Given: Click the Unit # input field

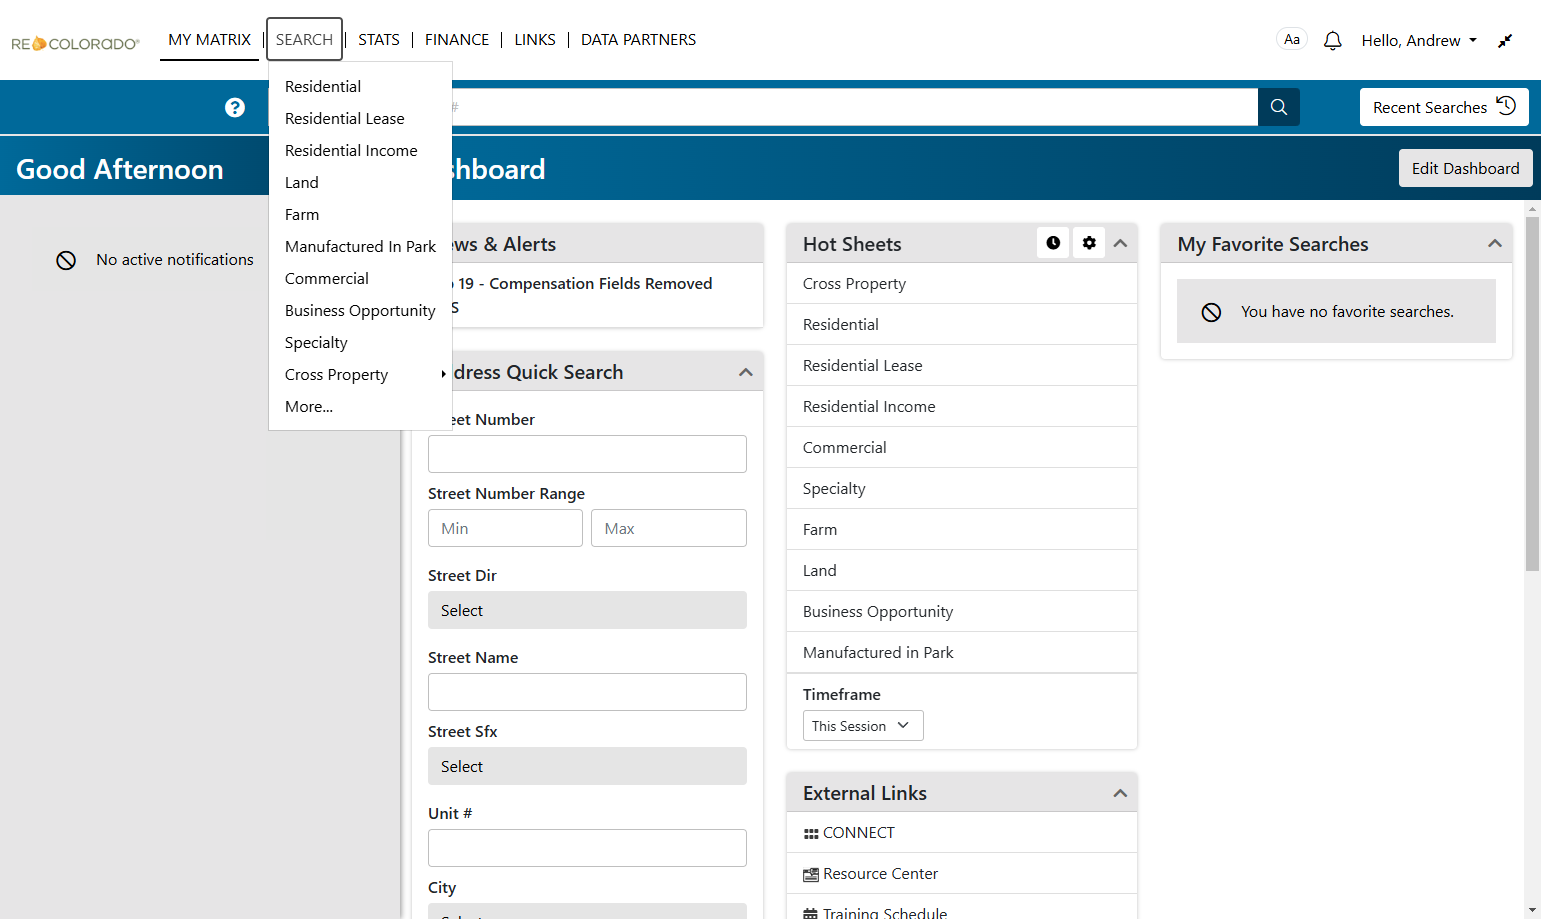Looking at the screenshot, I should pyautogui.click(x=587, y=848).
